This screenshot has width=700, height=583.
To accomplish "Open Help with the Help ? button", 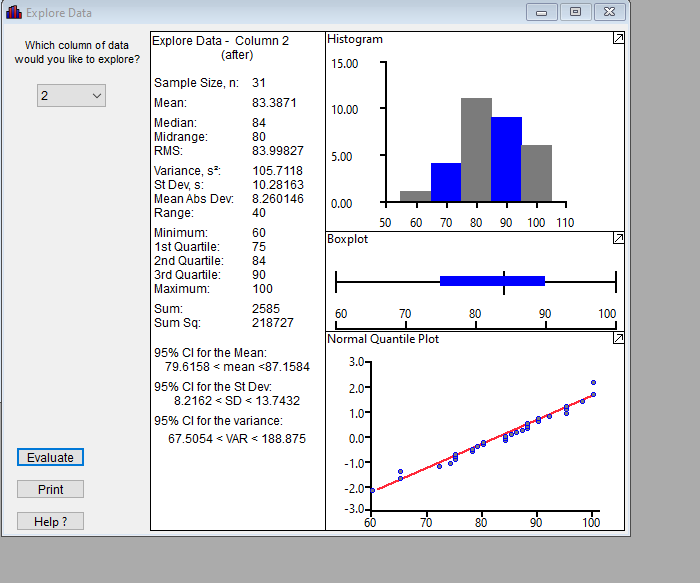I will click(50, 521).
